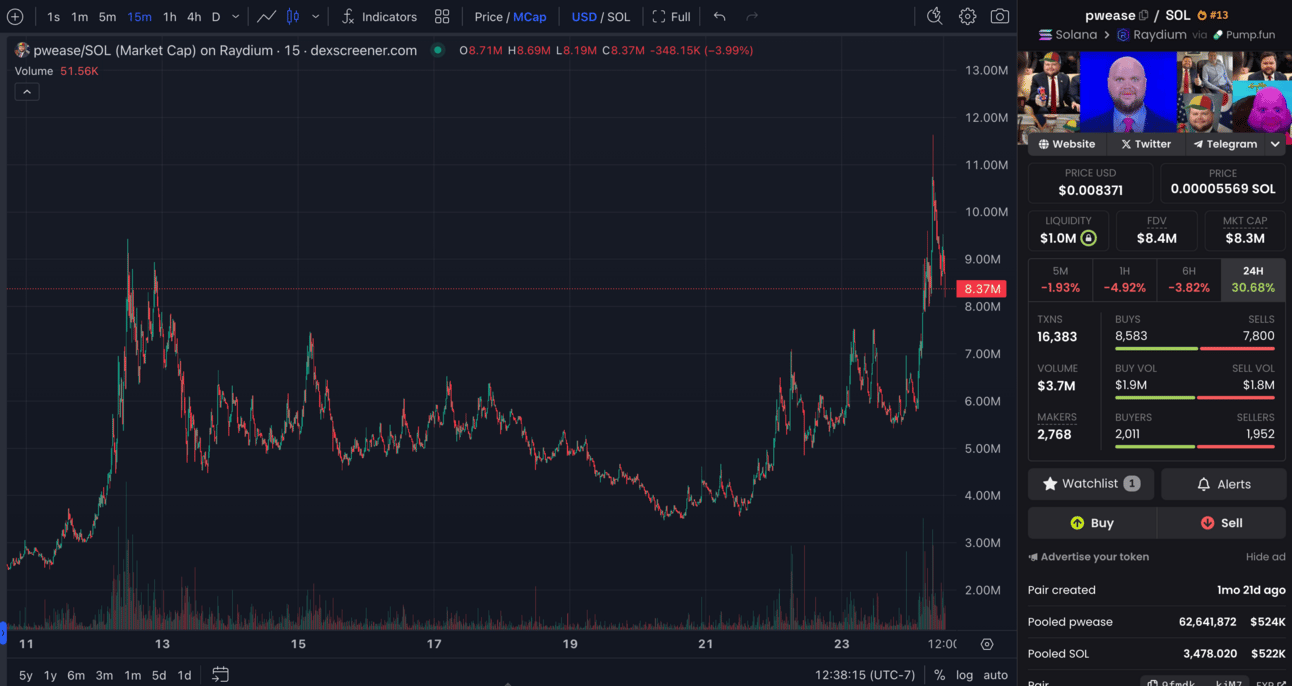Click the green Buy button
Image resolution: width=1292 pixels, height=686 pixels.
pyautogui.click(x=1092, y=523)
